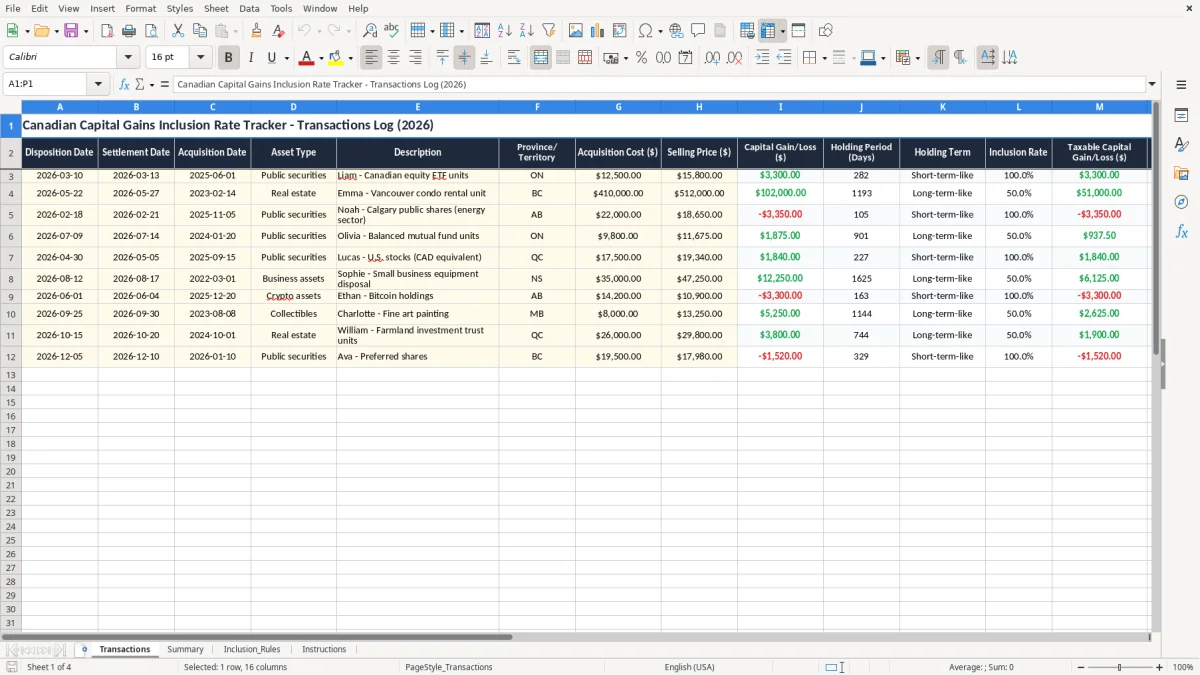This screenshot has width=1200, height=675.
Task: Toggle bold formatting
Action: (228, 58)
